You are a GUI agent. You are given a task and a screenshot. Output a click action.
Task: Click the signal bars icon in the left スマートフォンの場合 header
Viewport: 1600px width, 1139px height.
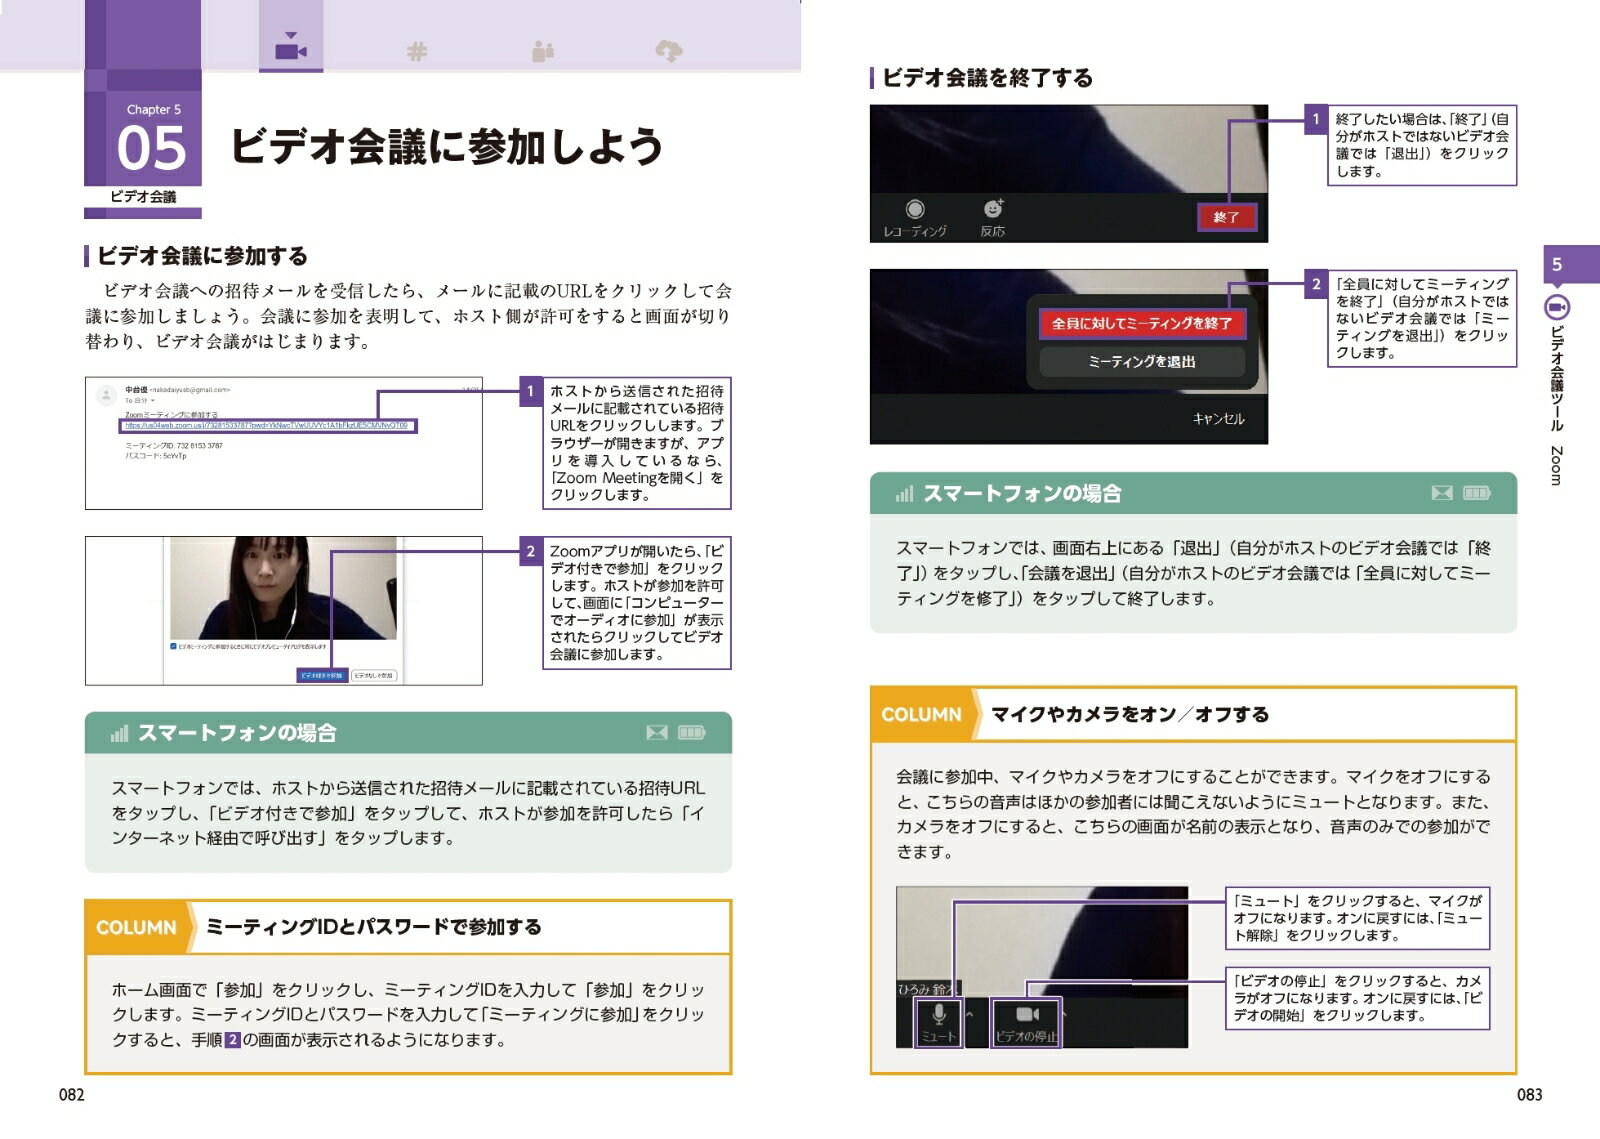point(120,733)
